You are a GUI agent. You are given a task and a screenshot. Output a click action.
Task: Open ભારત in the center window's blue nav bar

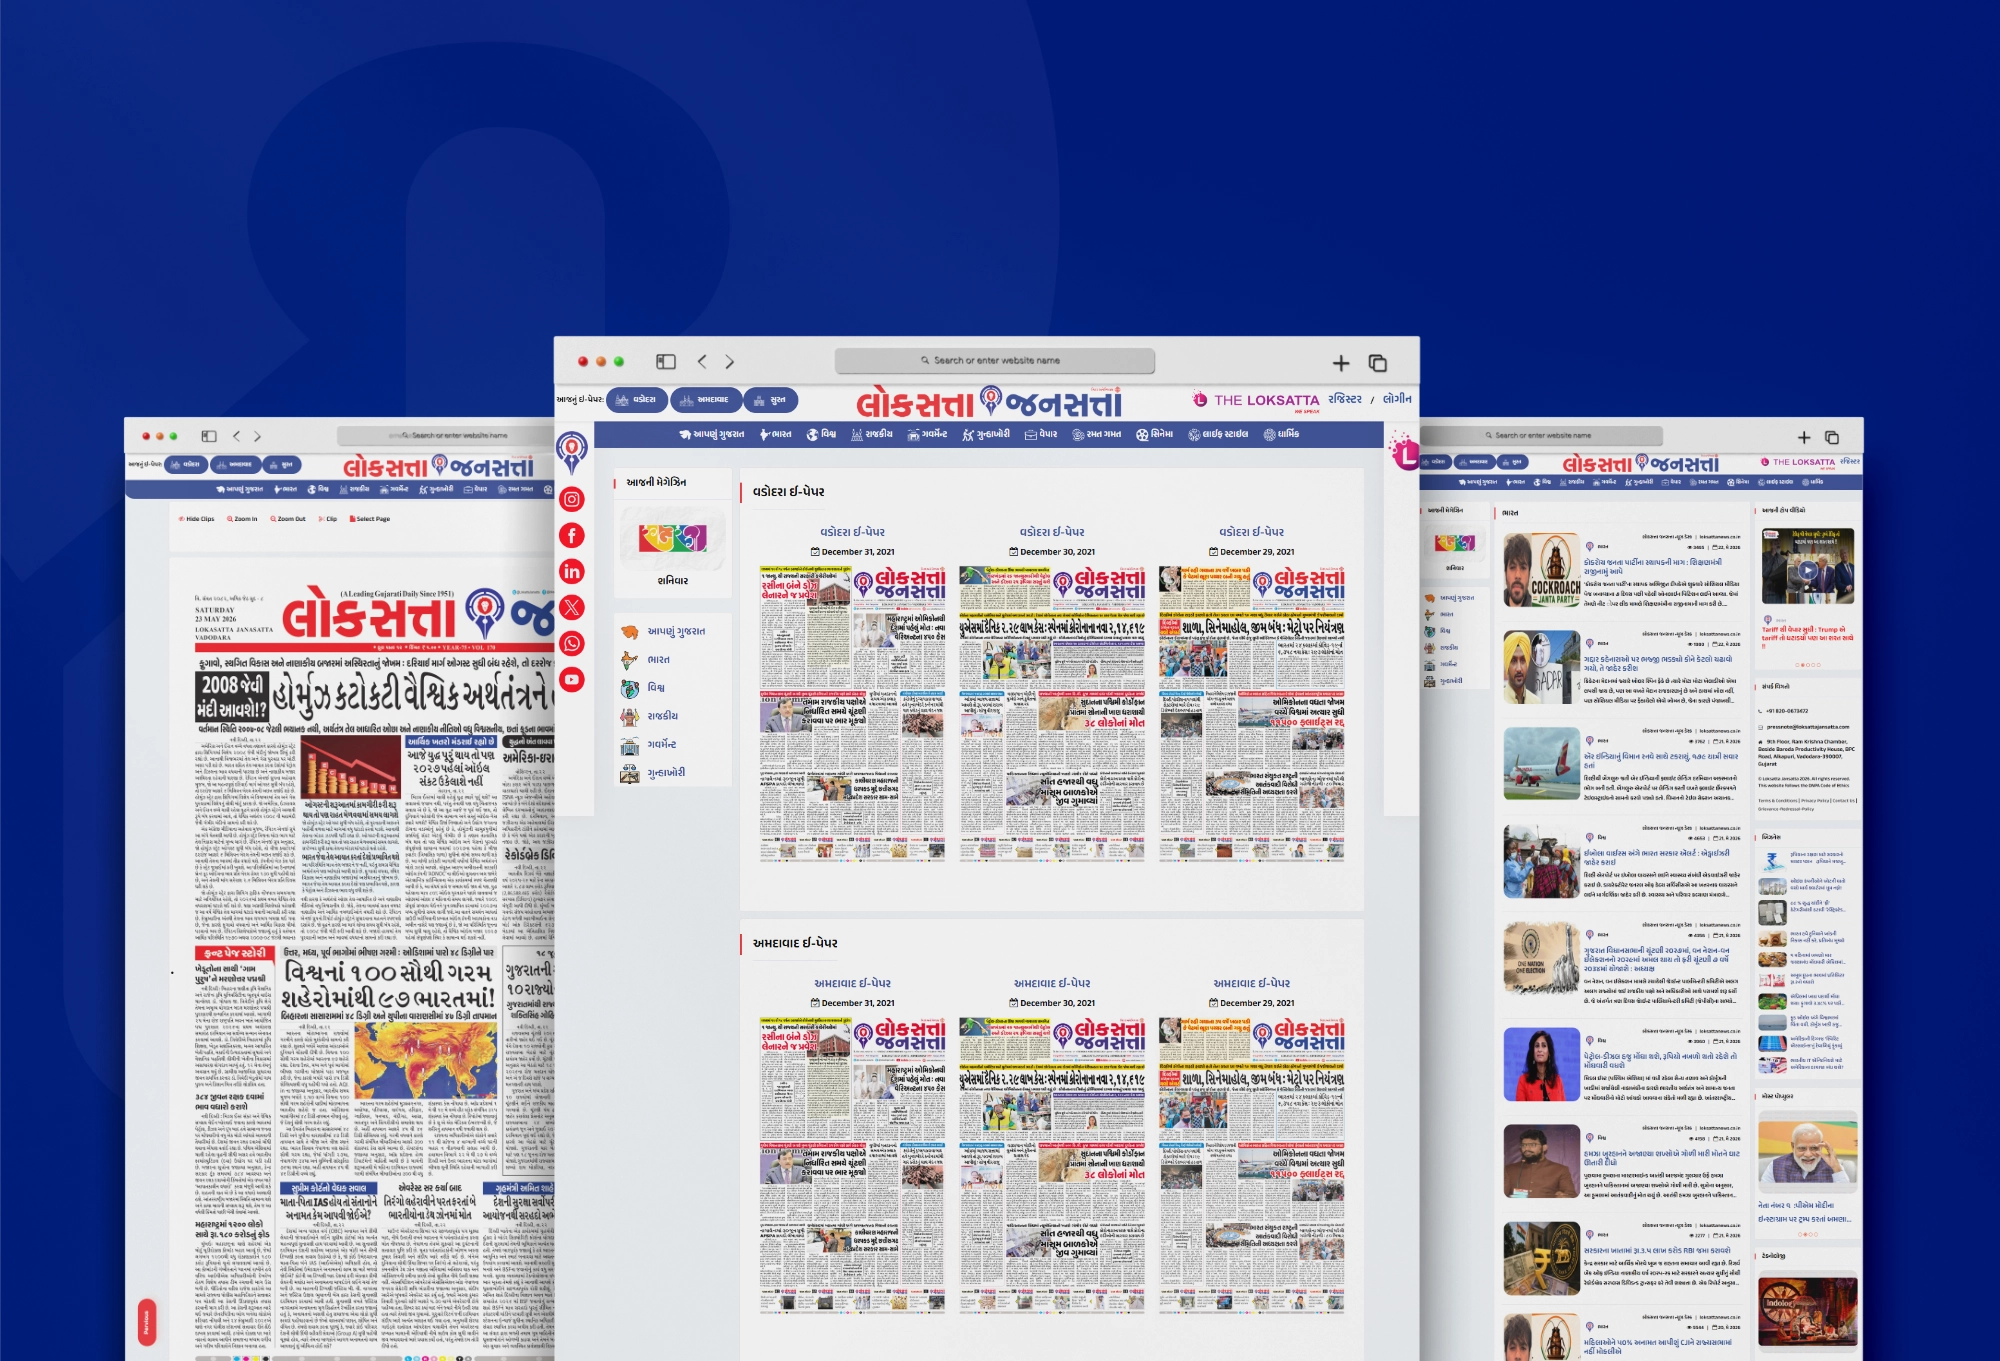coord(776,435)
